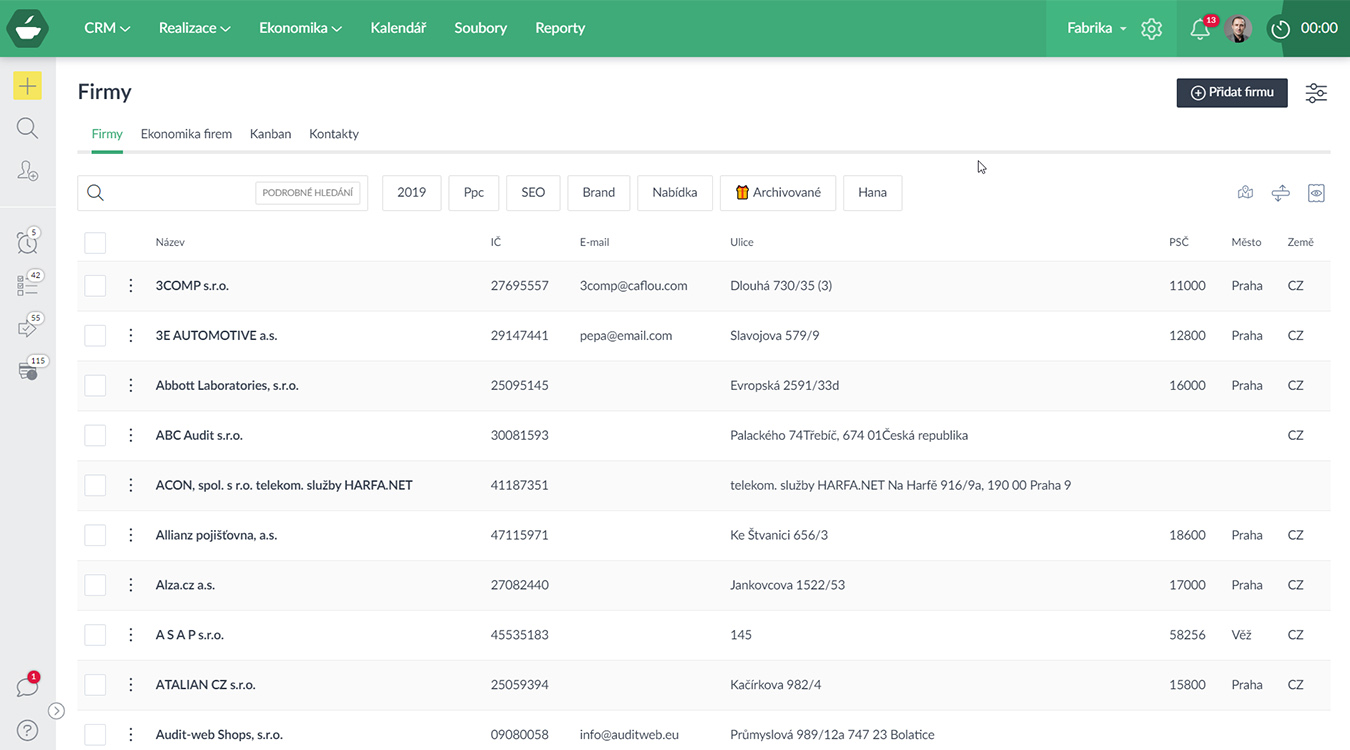Apply the Nabídka saved filter
The width and height of the screenshot is (1350, 750).
(675, 193)
